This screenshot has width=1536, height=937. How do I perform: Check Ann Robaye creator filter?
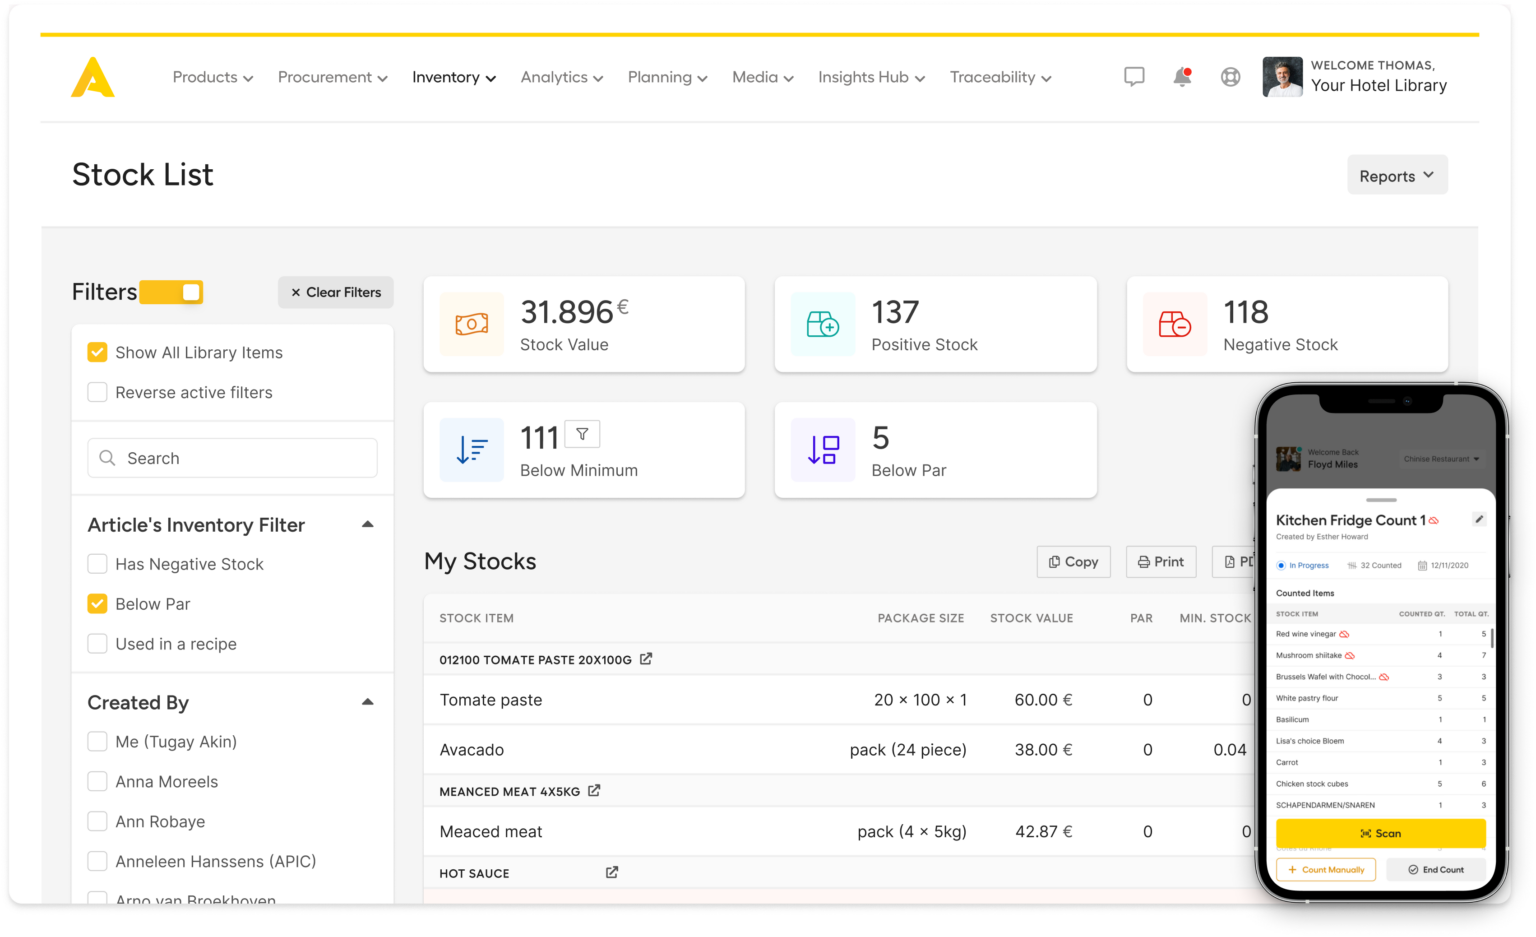point(97,822)
